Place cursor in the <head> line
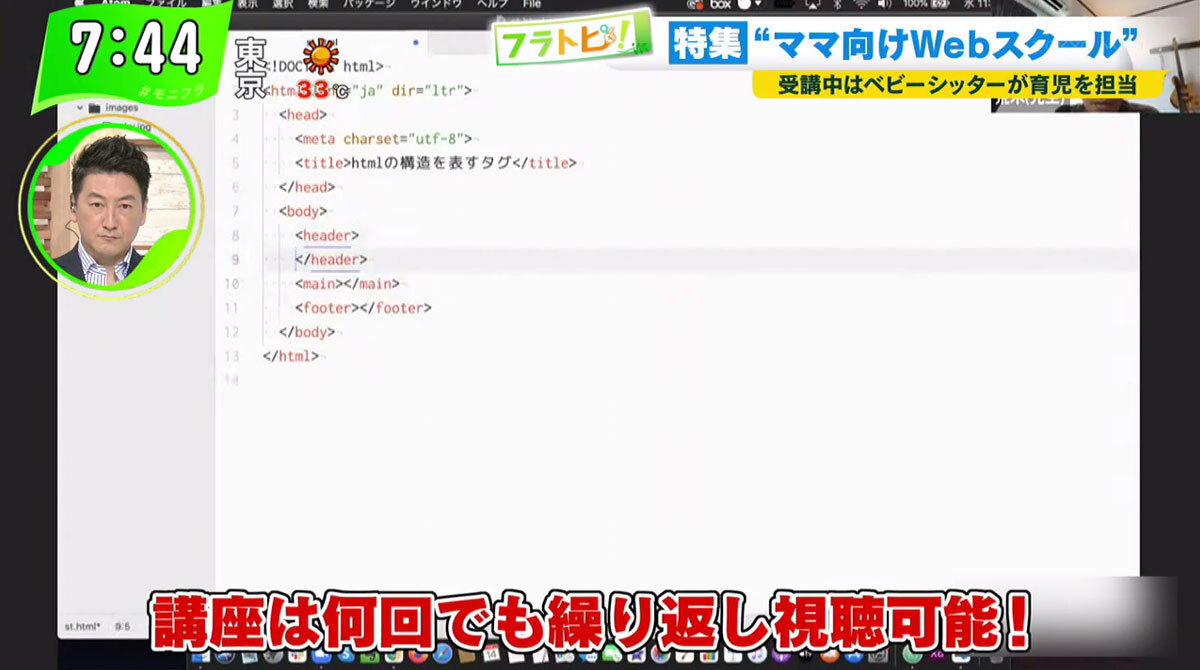Image resolution: width=1200 pixels, height=670 pixels. point(301,115)
